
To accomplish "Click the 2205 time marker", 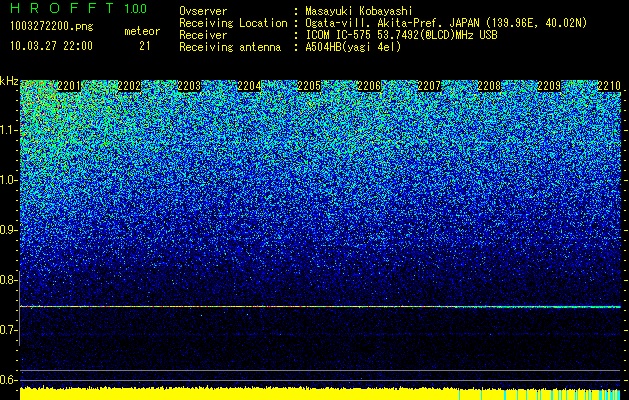I will click(309, 86).
